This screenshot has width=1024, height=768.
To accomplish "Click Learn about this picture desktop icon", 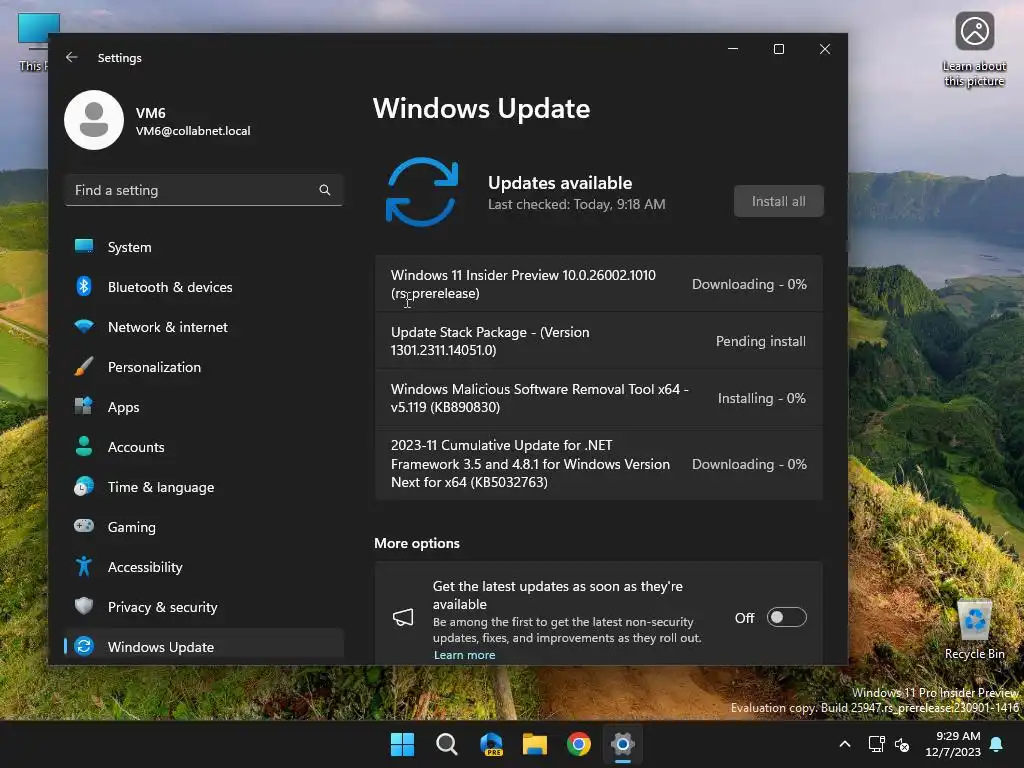I will (974, 50).
